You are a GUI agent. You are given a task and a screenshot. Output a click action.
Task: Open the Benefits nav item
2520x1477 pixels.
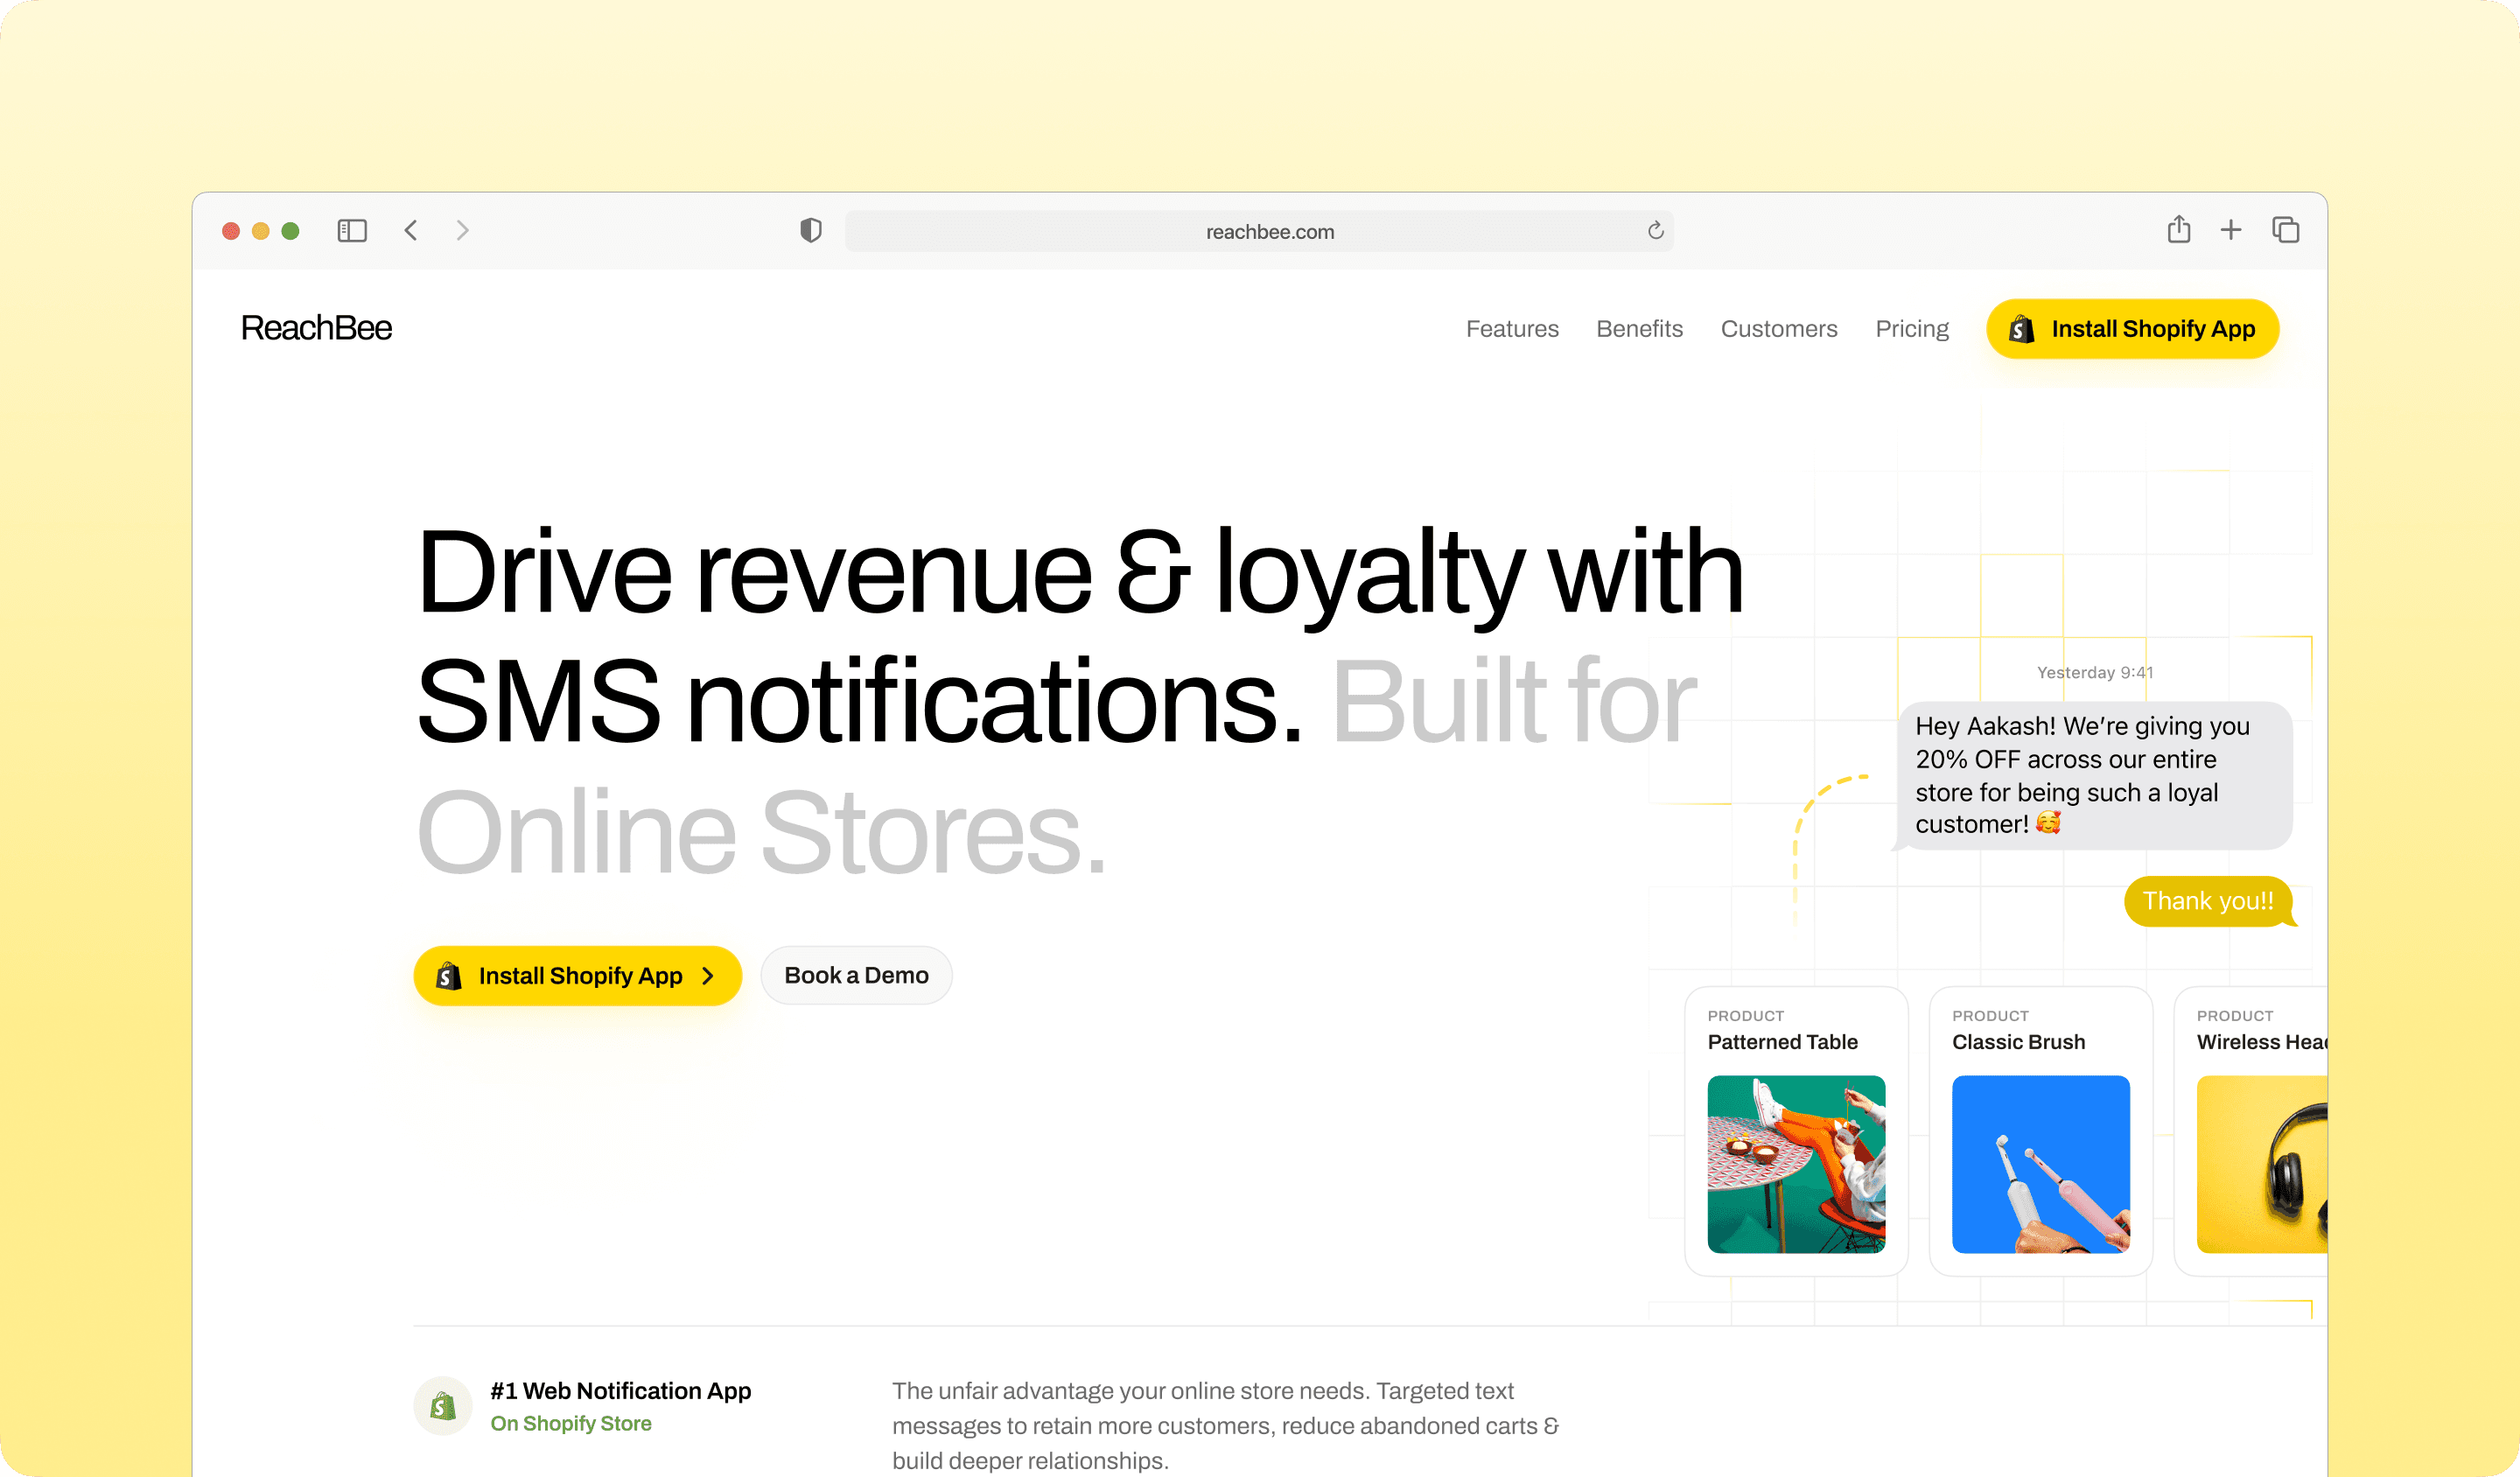[x=1639, y=329]
